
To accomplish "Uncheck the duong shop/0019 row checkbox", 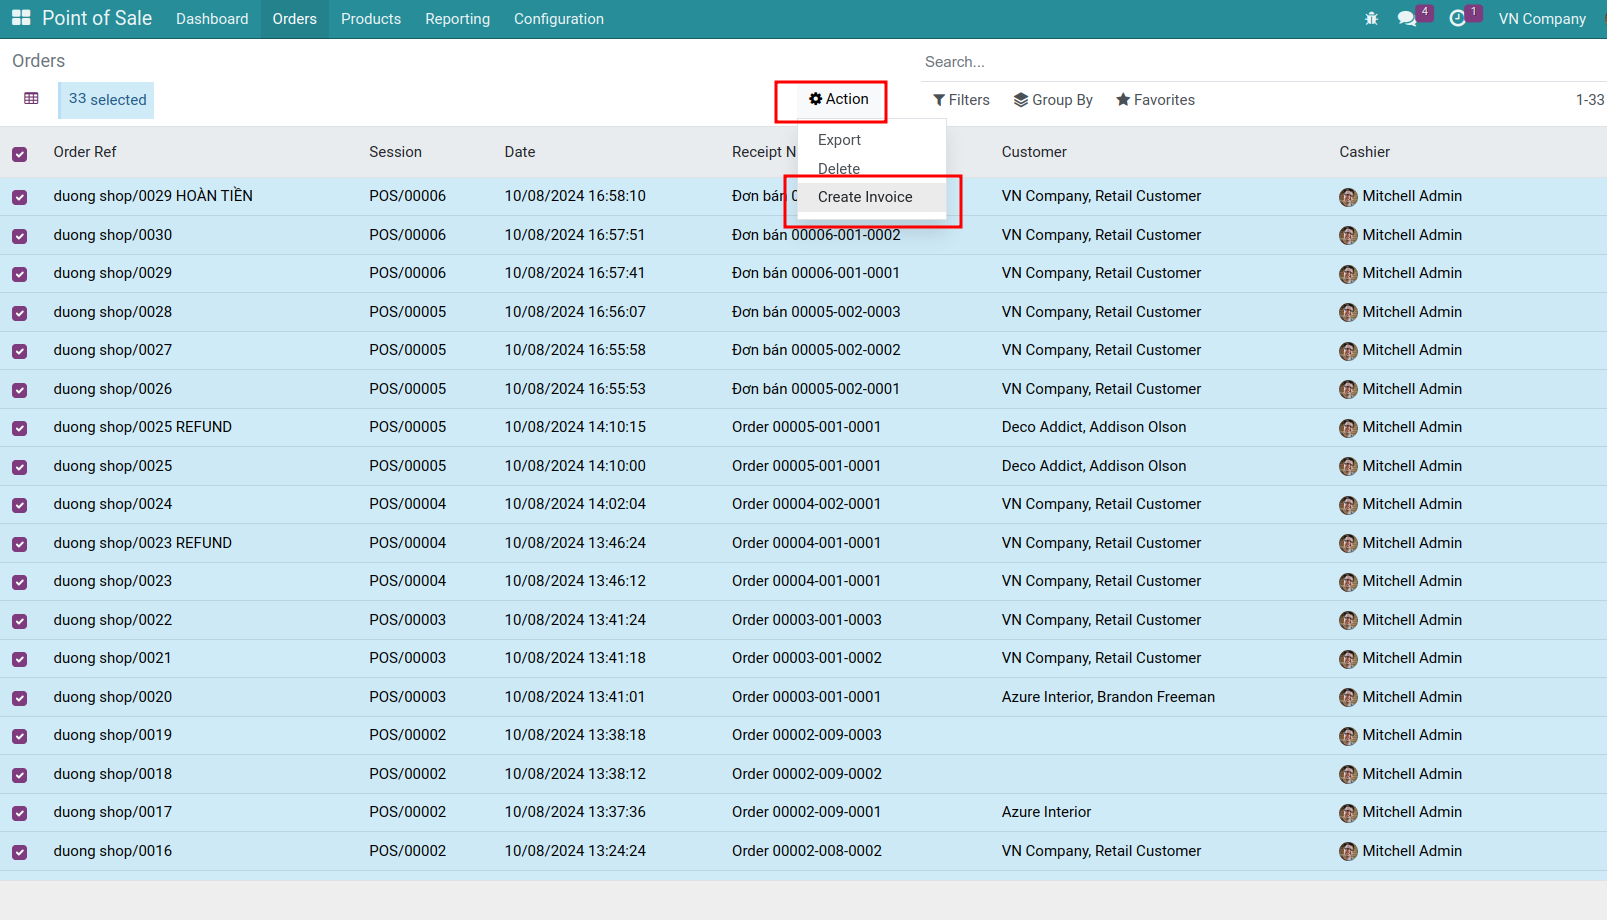I will coord(20,735).
